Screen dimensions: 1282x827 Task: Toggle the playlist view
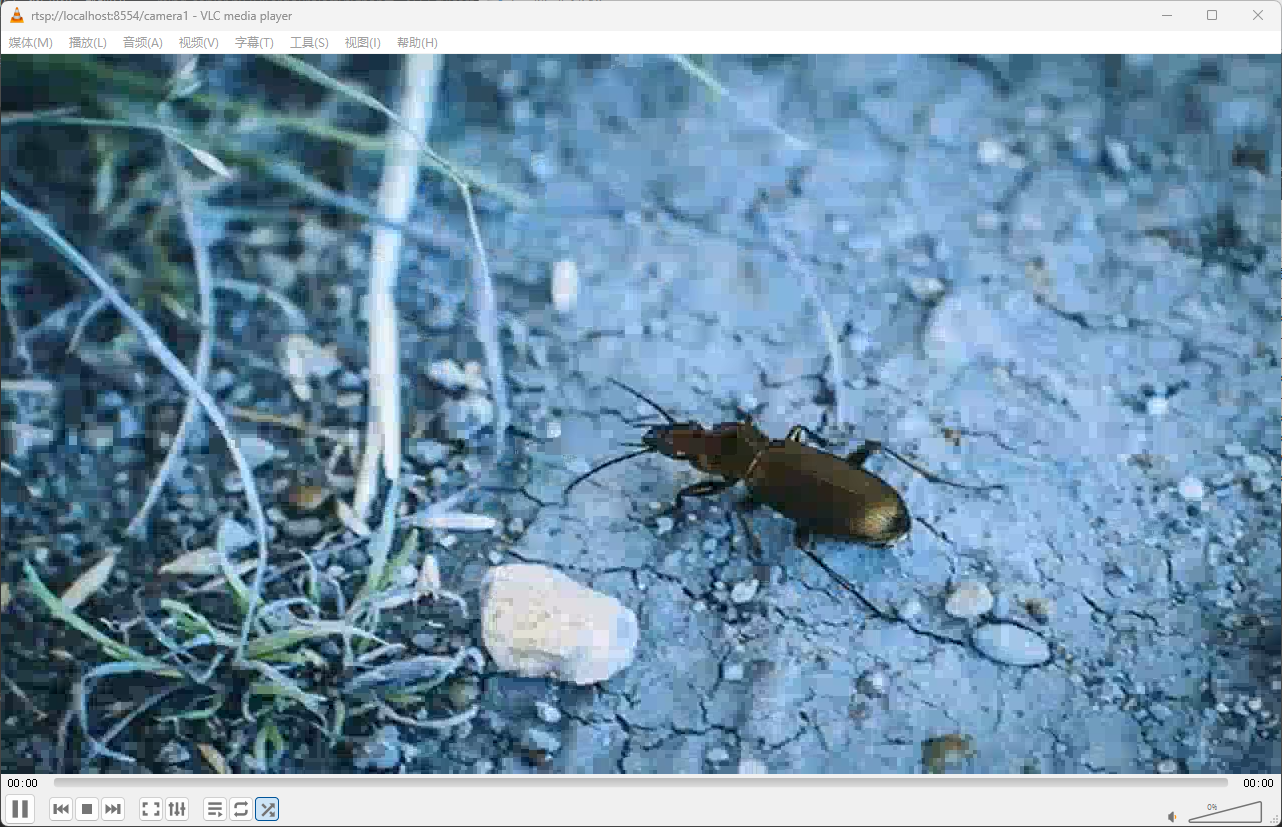click(215, 809)
